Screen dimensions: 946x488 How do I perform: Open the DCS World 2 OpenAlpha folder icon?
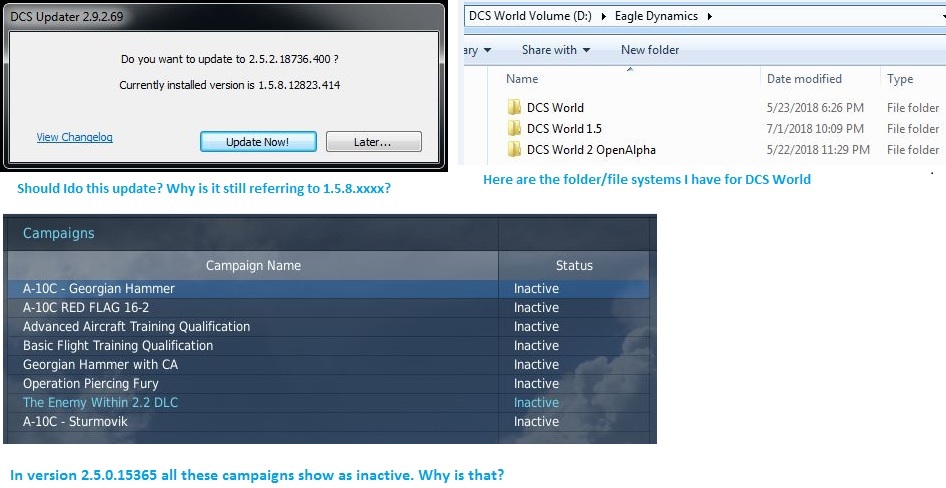(x=514, y=150)
